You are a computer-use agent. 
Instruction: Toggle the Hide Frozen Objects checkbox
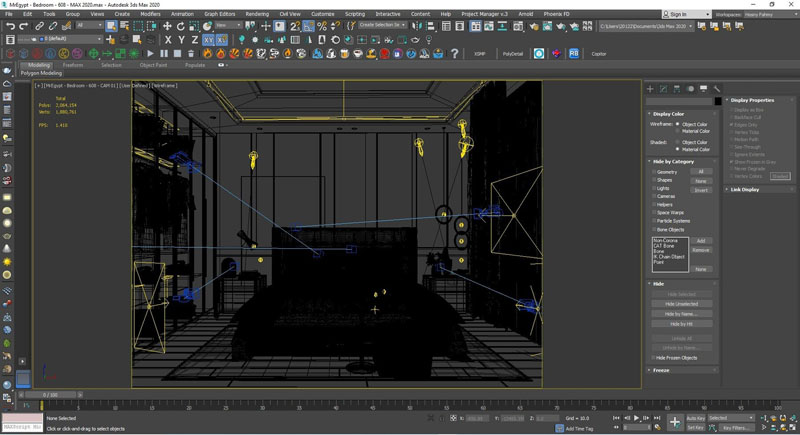(x=654, y=357)
